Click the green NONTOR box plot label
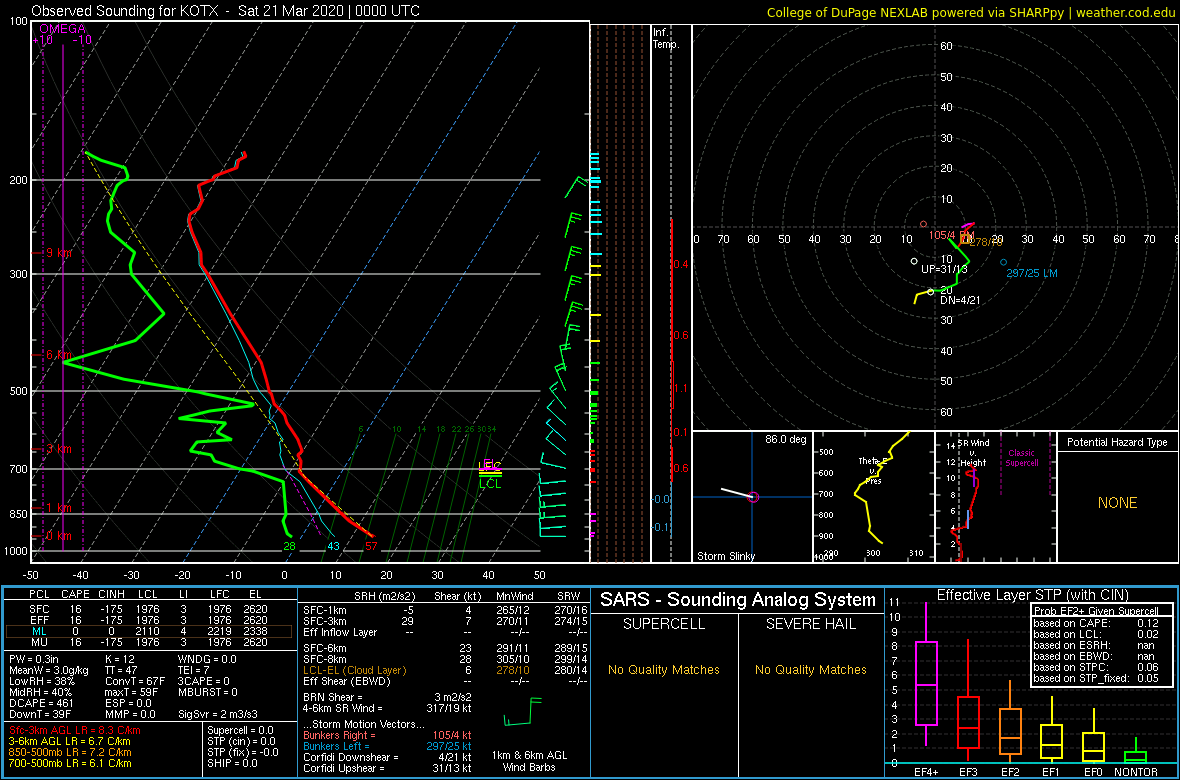This screenshot has width=1180, height=780. pos(1136,772)
